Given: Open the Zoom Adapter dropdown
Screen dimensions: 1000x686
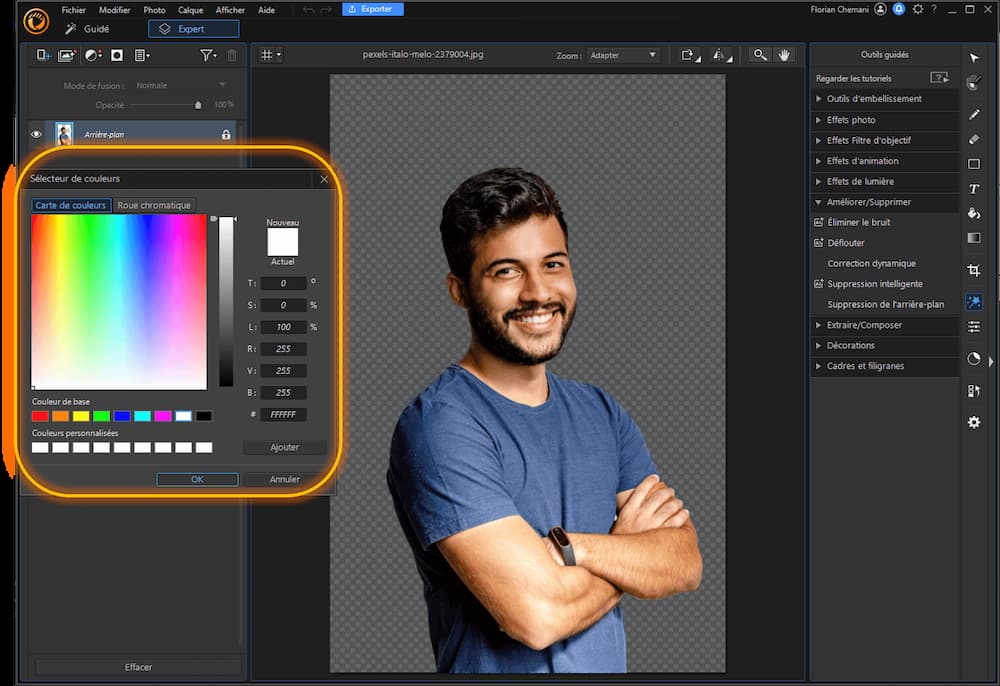Looking at the screenshot, I should point(622,55).
